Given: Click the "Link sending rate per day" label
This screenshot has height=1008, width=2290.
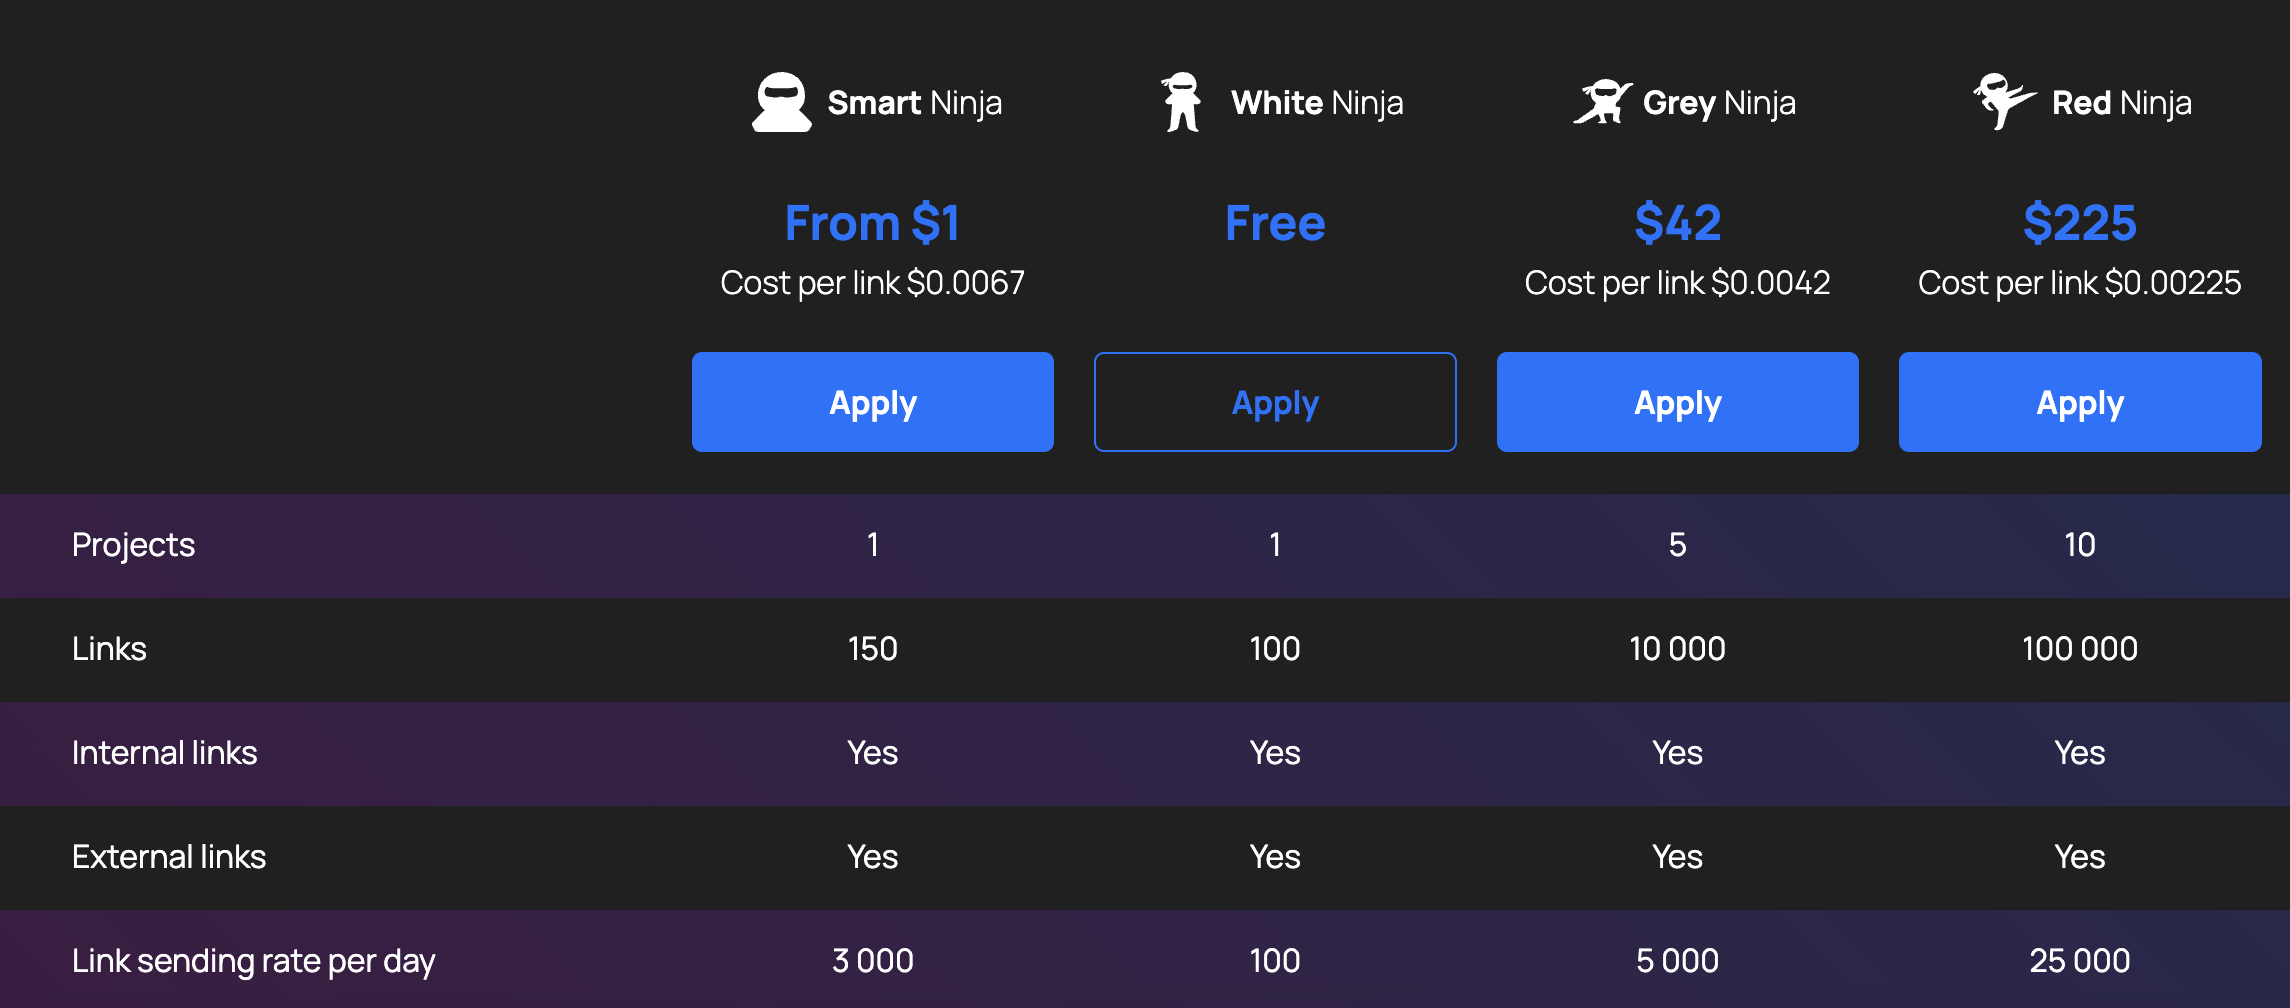Looking at the screenshot, I should point(253,961).
